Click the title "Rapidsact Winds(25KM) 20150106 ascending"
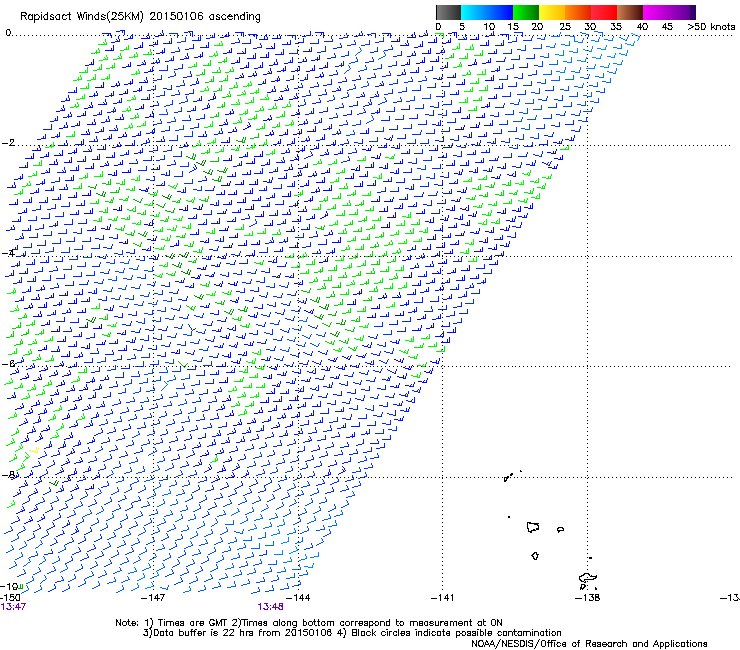 pyautogui.click(x=140, y=17)
